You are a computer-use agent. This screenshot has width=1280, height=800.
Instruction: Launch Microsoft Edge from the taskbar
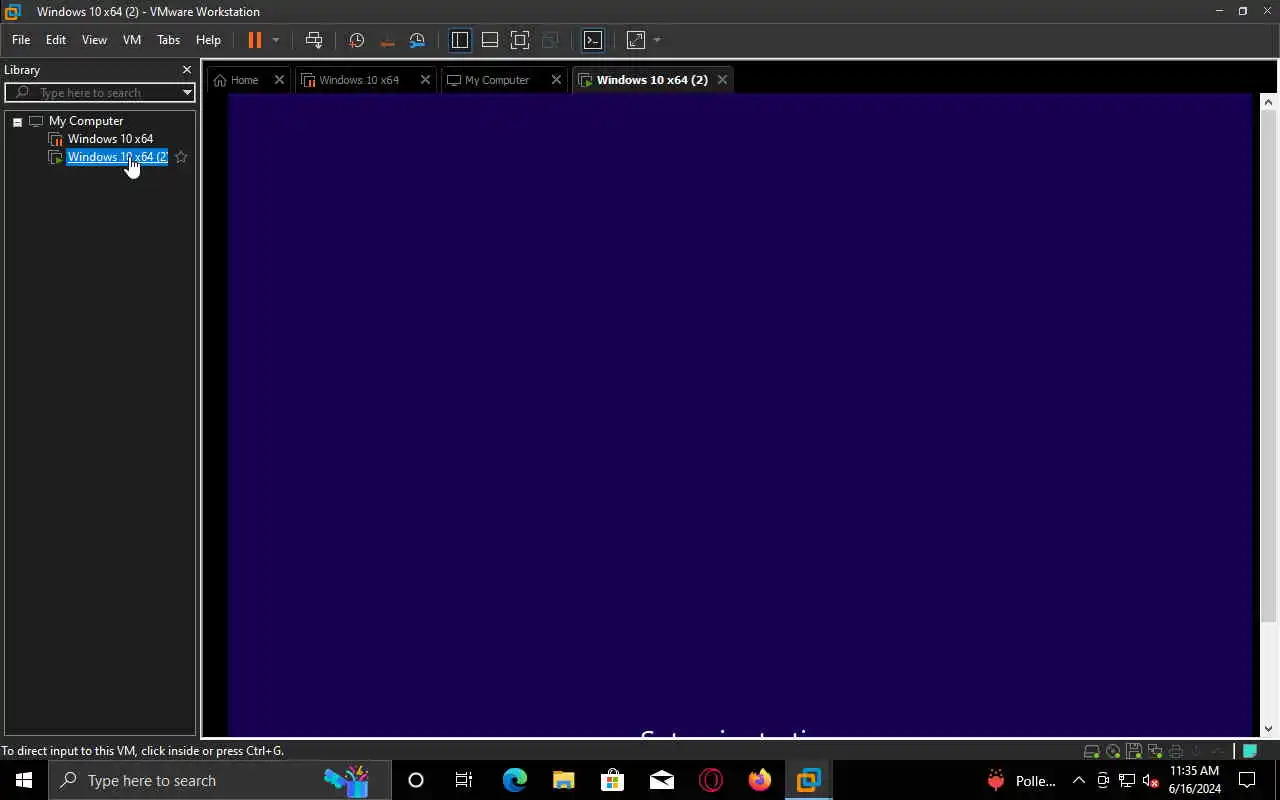click(x=514, y=780)
